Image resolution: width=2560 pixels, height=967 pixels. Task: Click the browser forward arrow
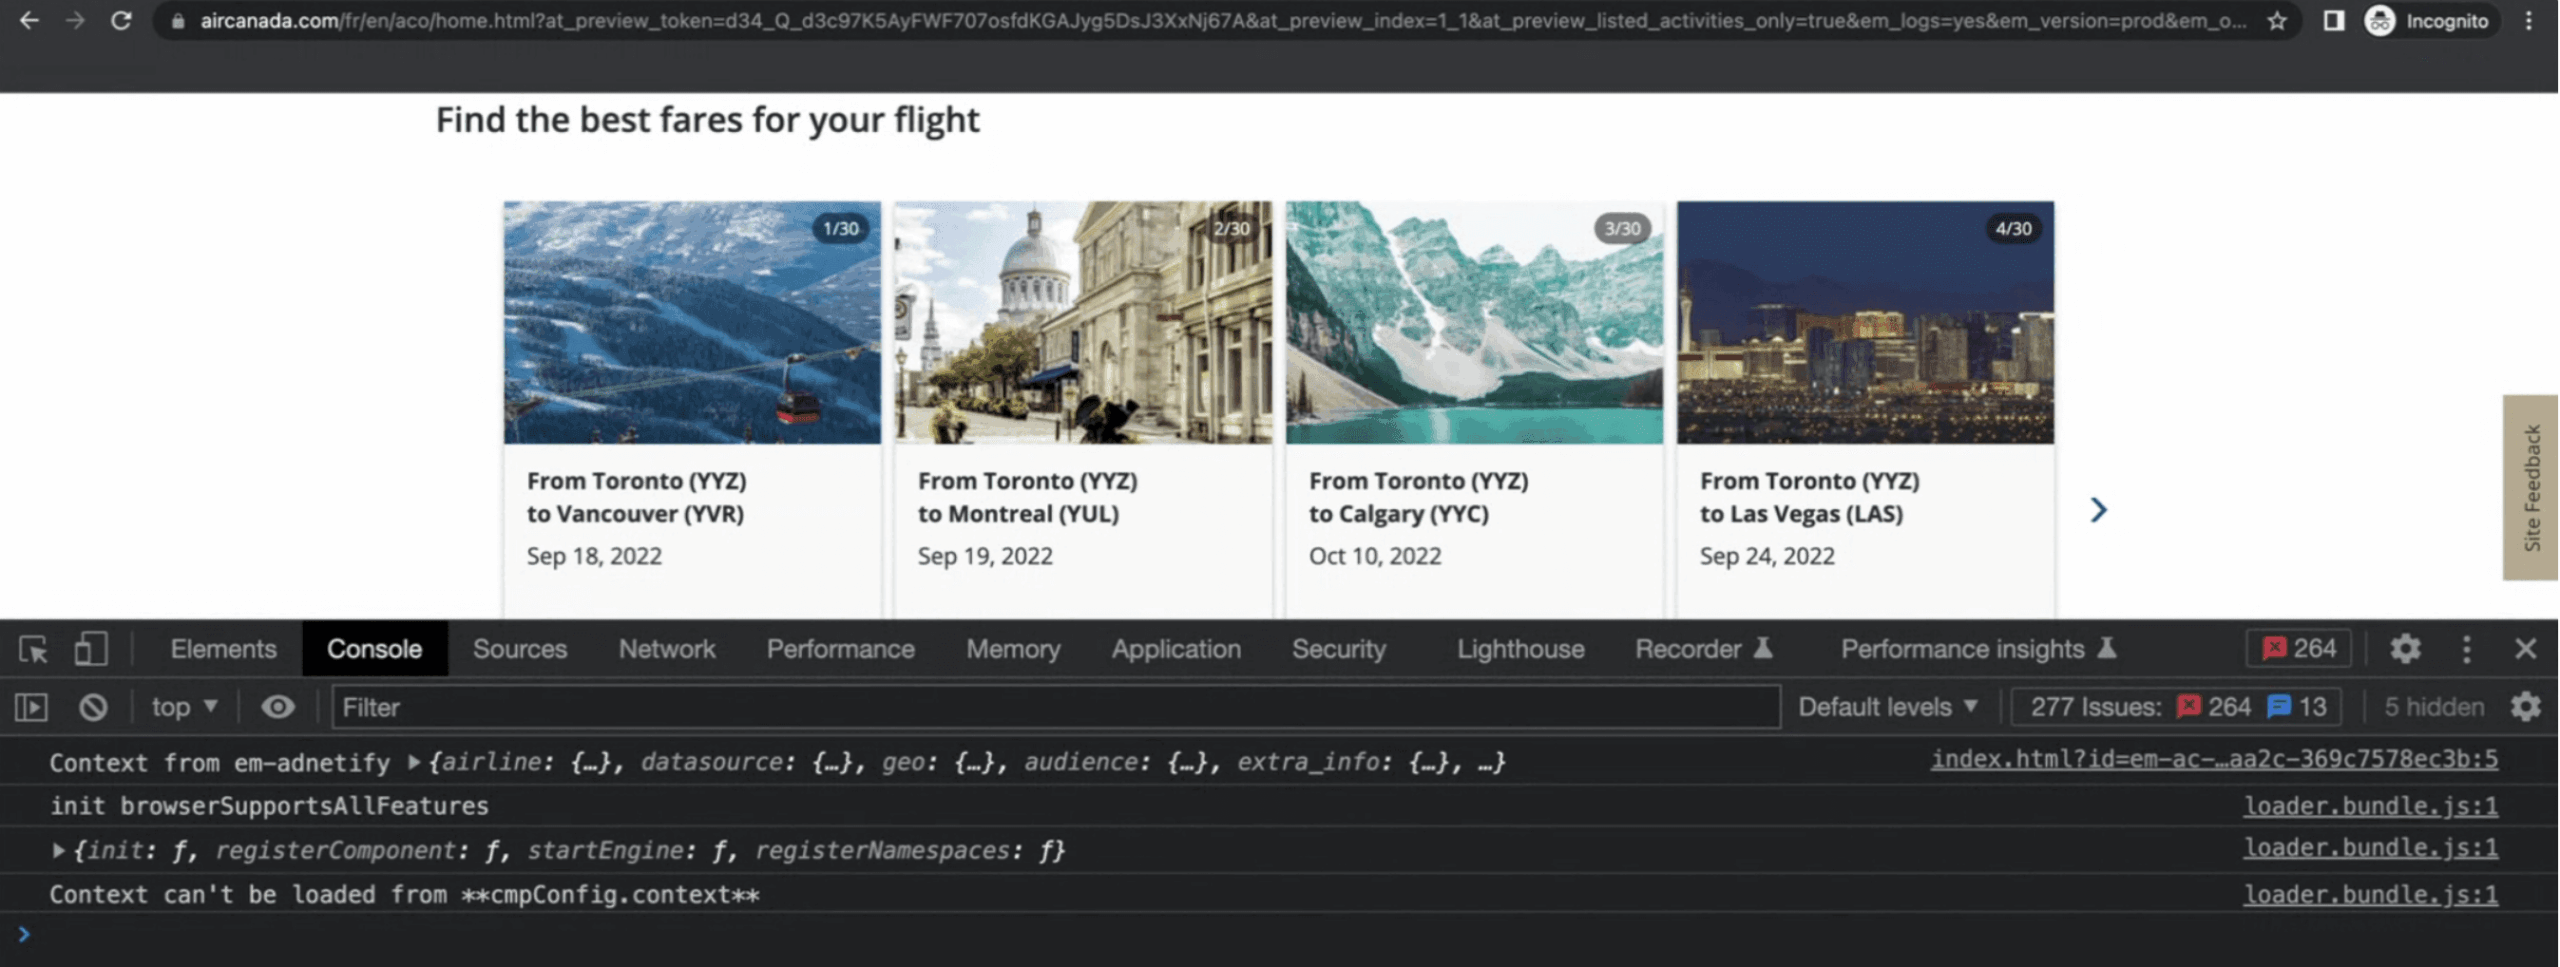[75, 21]
